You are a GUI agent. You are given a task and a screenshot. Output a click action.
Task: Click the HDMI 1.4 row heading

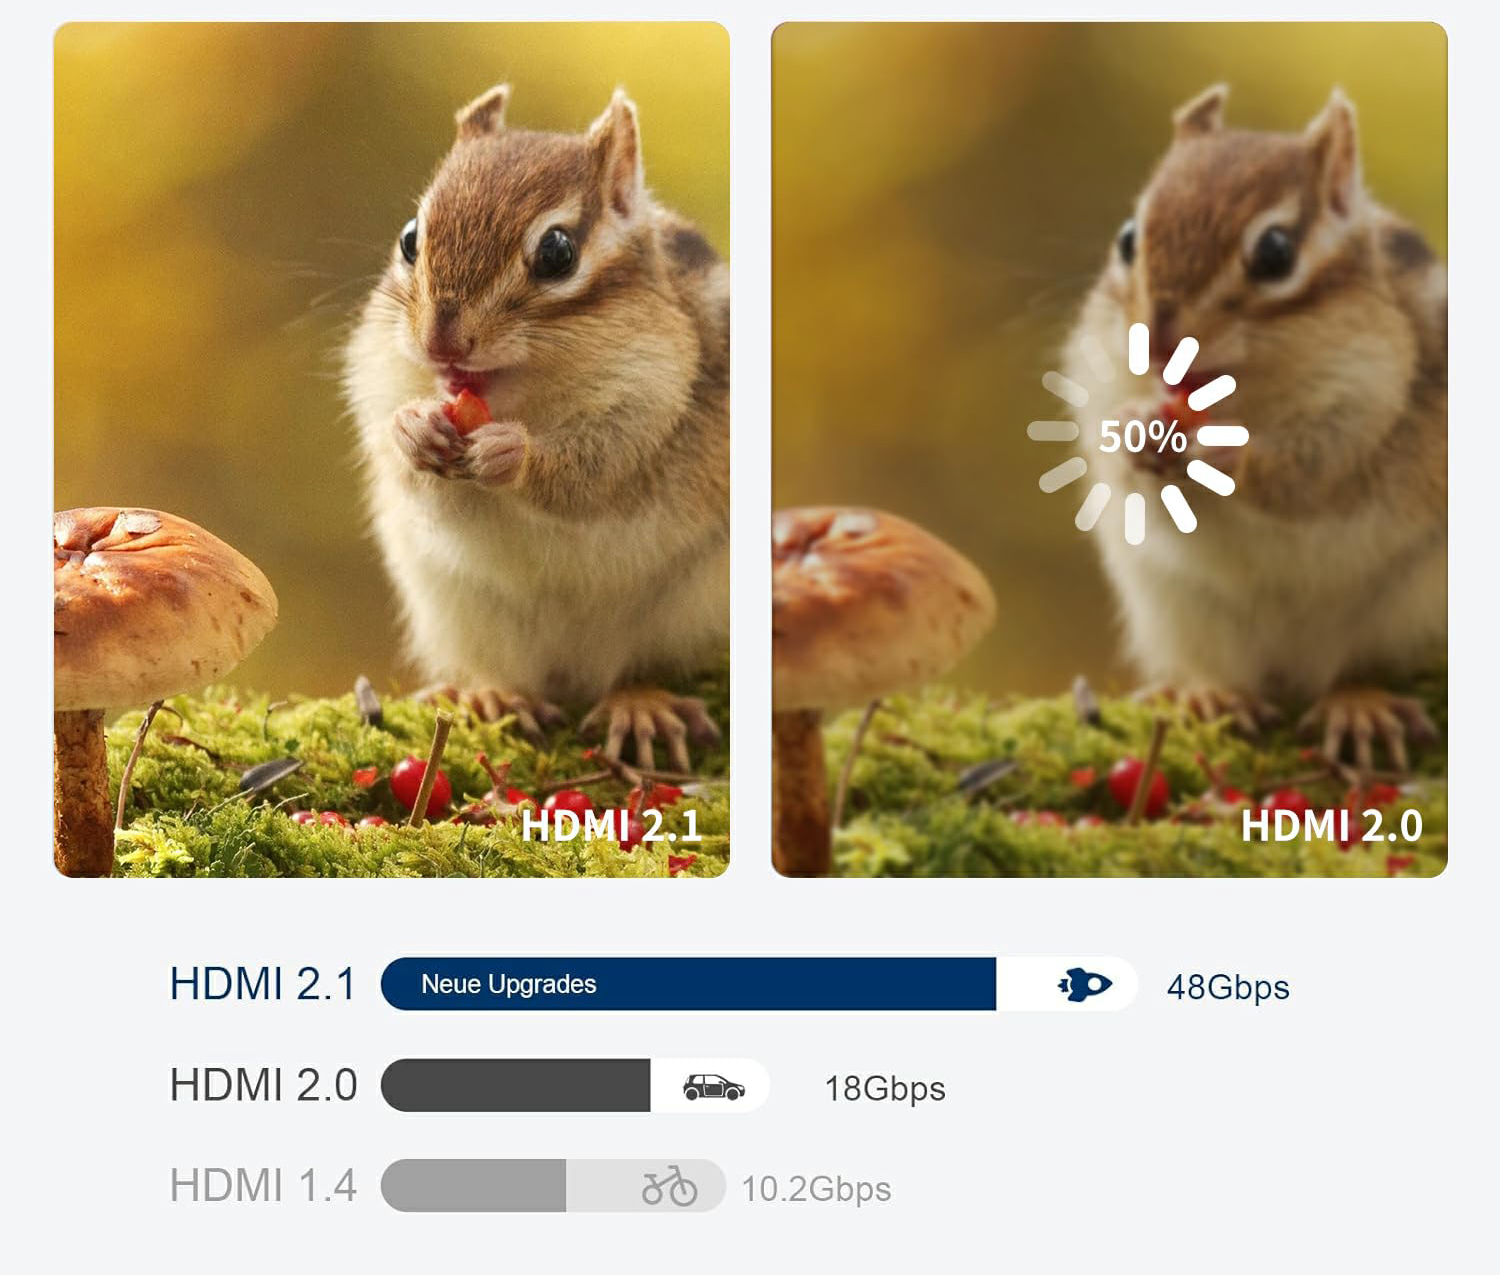click(x=263, y=1186)
